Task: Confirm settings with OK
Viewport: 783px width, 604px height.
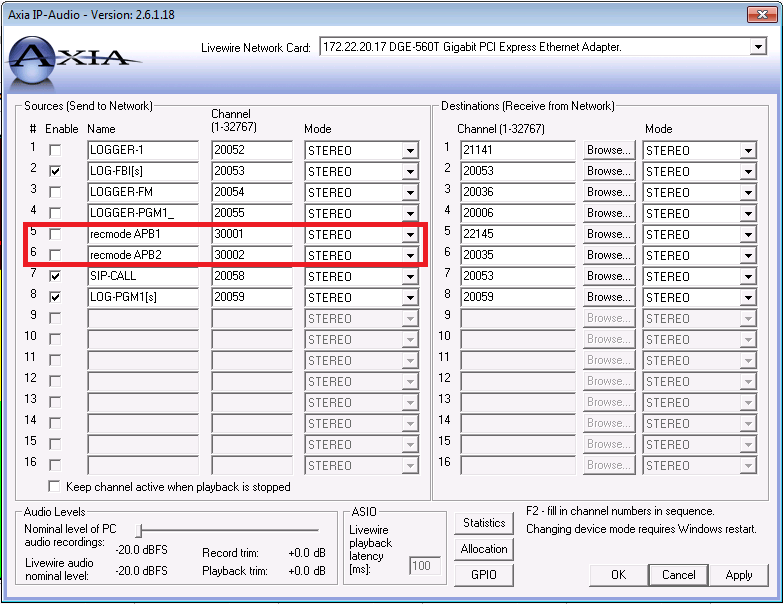Action: (618, 575)
